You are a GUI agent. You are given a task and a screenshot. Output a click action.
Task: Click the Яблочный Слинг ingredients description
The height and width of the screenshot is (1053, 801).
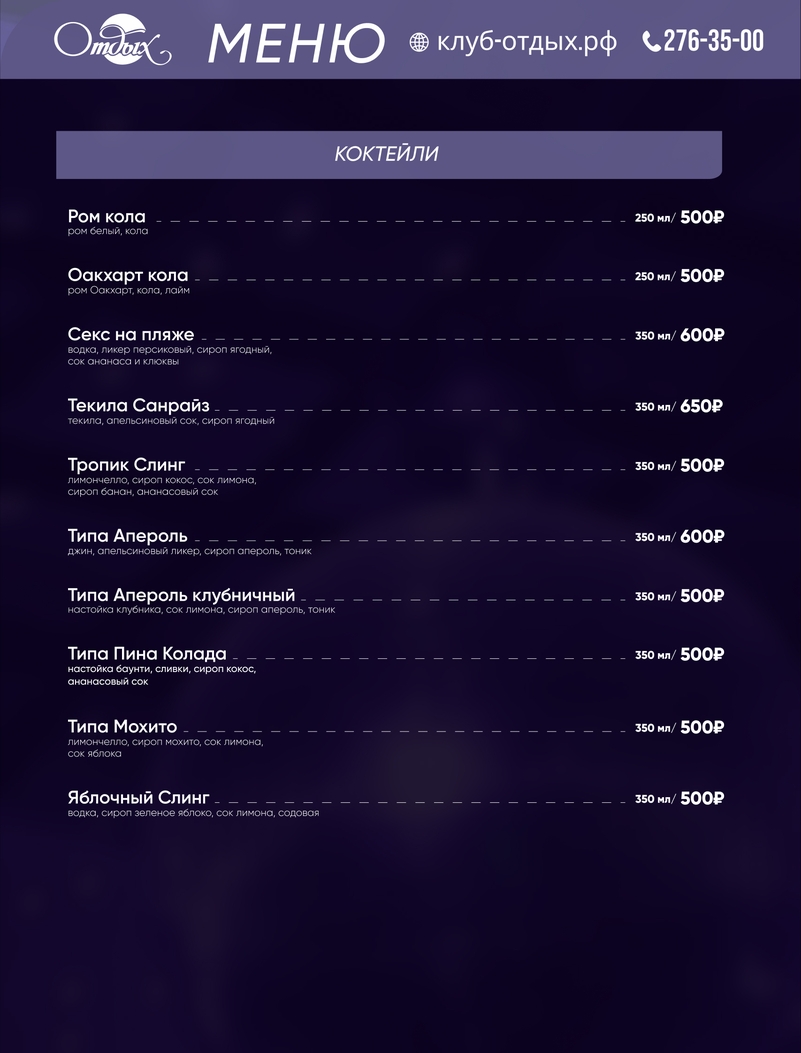pyautogui.click(x=193, y=813)
